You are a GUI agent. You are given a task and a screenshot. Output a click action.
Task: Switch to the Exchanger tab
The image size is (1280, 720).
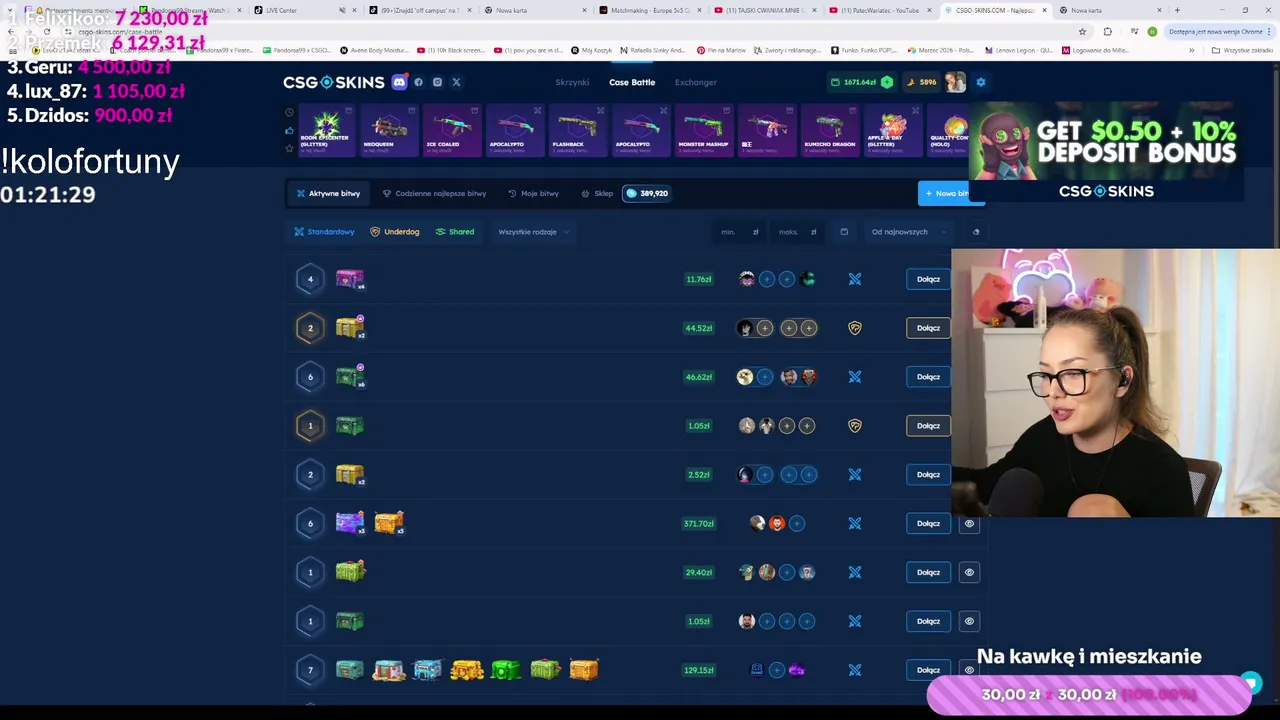(696, 82)
